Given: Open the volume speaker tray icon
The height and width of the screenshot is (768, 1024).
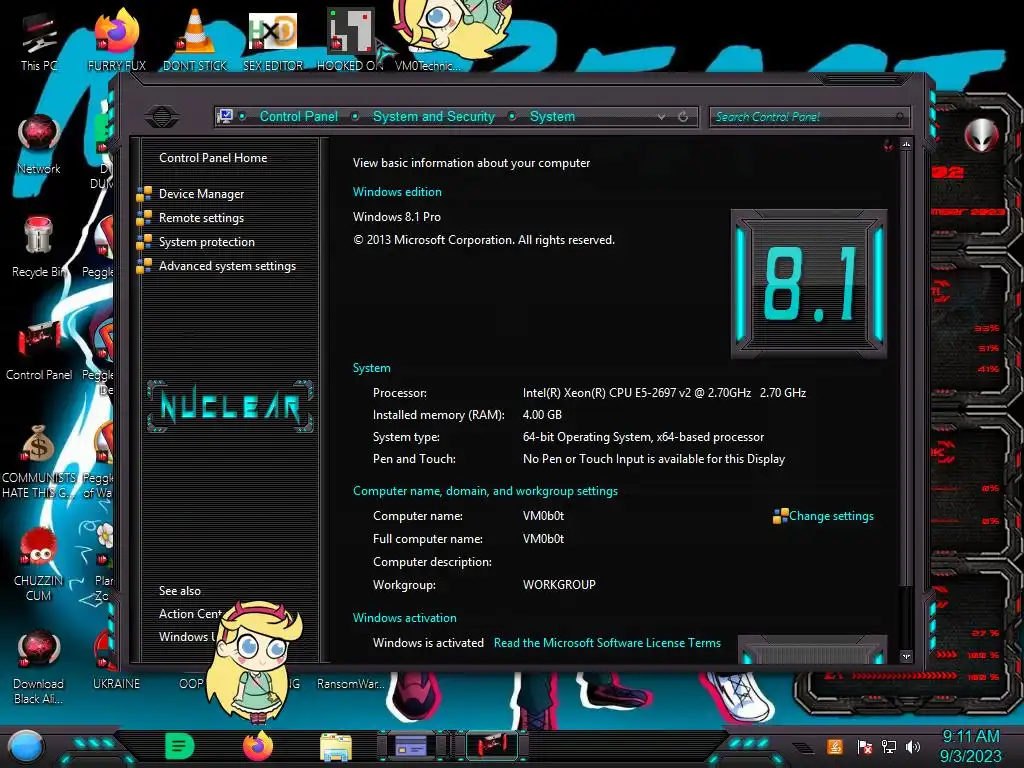Looking at the screenshot, I should tap(913, 746).
